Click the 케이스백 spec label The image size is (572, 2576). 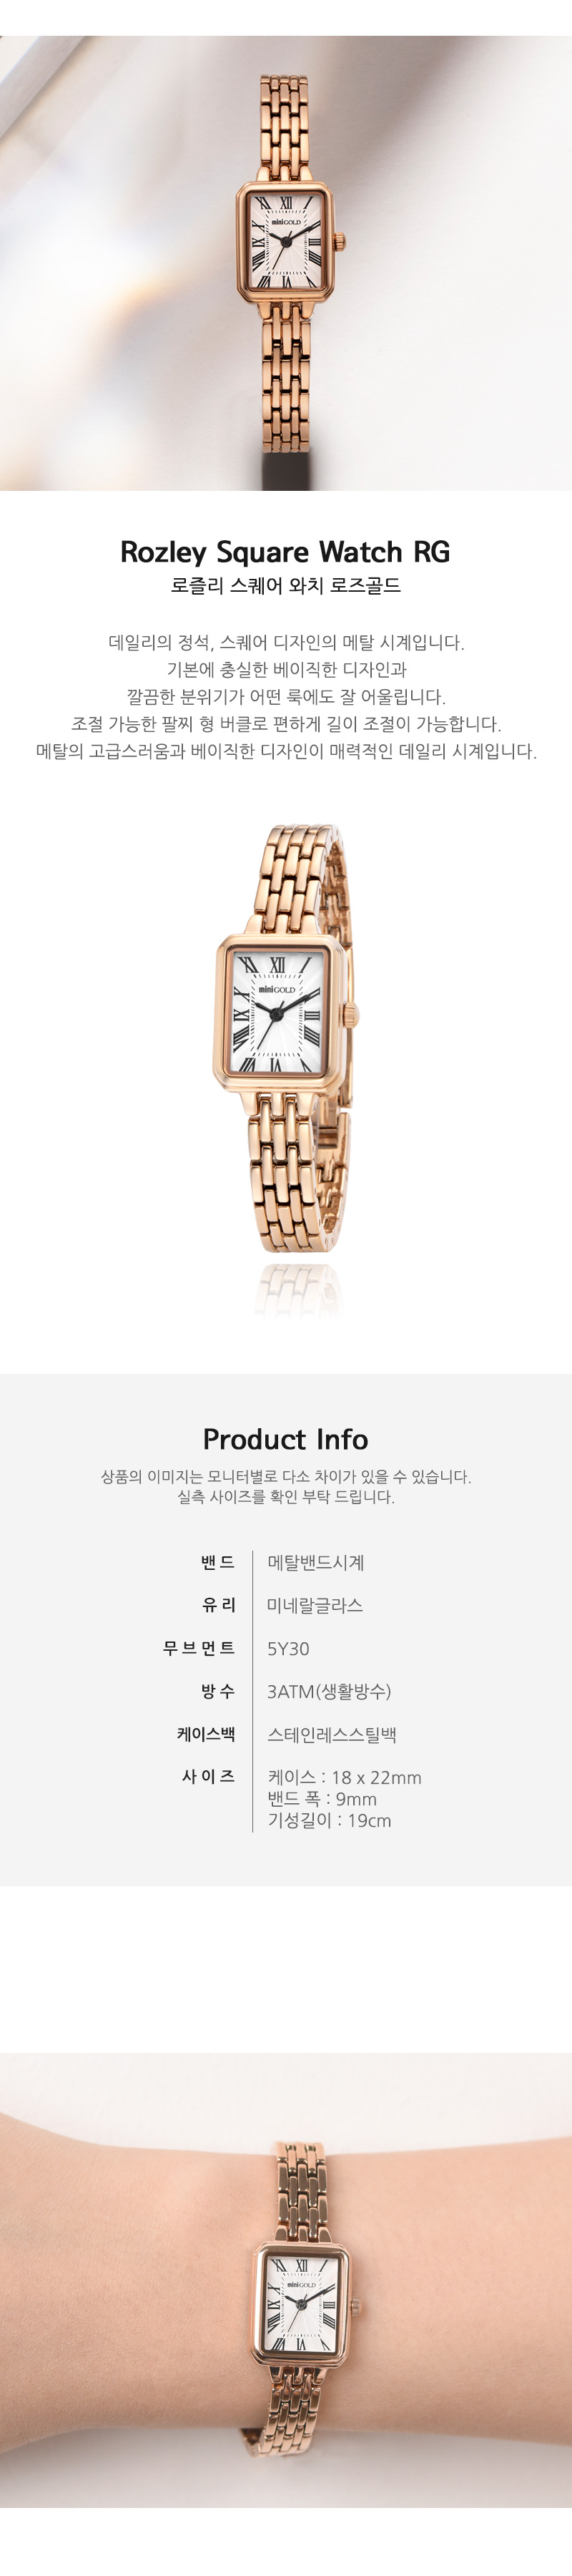coord(206,1734)
